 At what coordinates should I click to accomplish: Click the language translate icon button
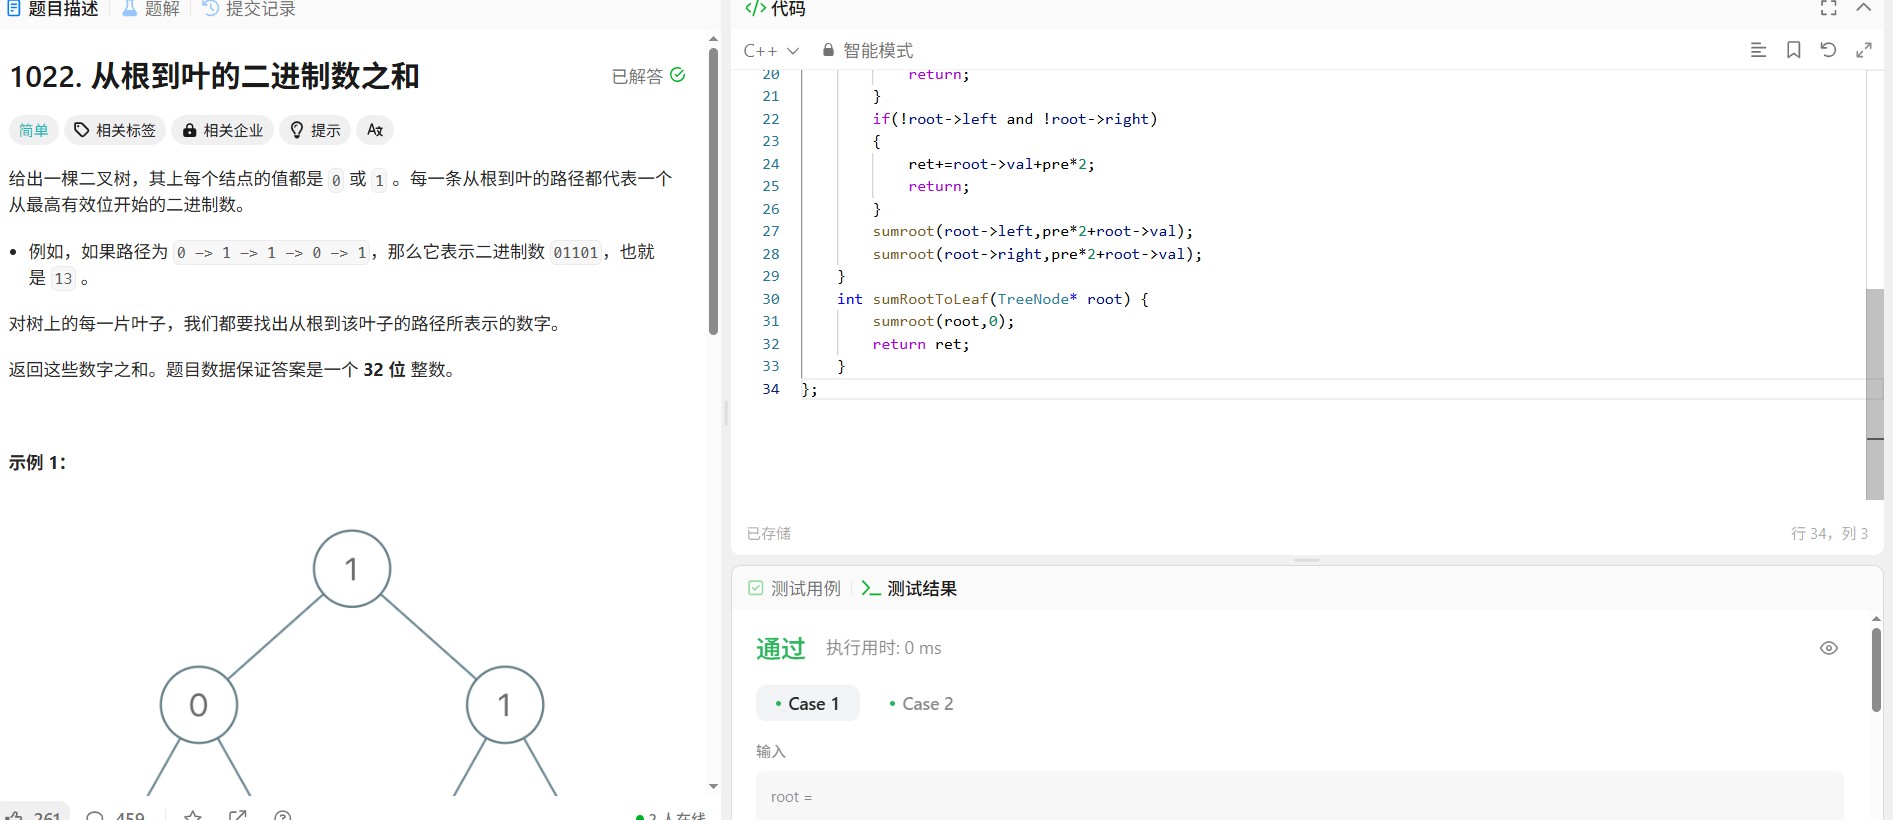tap(375, 130)
